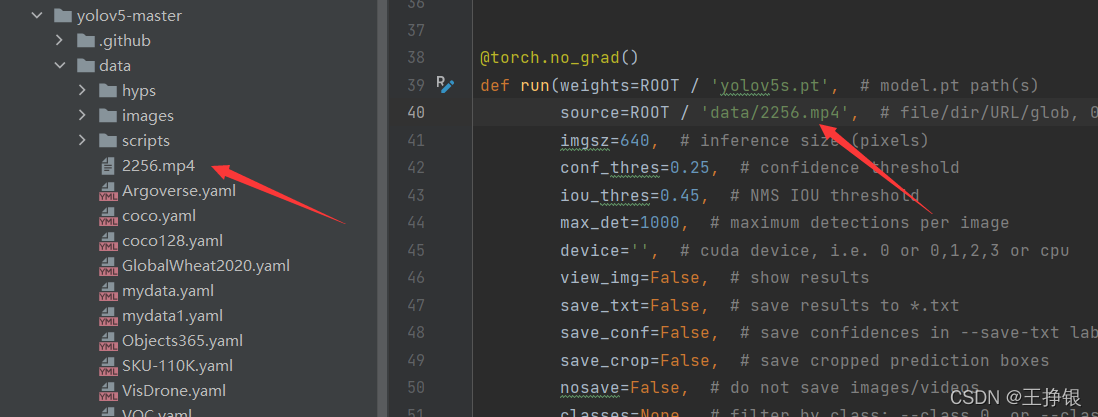Click save_crop=False parameter text
The width and height of the screenshot is (1098, 417).
(634, 360)
